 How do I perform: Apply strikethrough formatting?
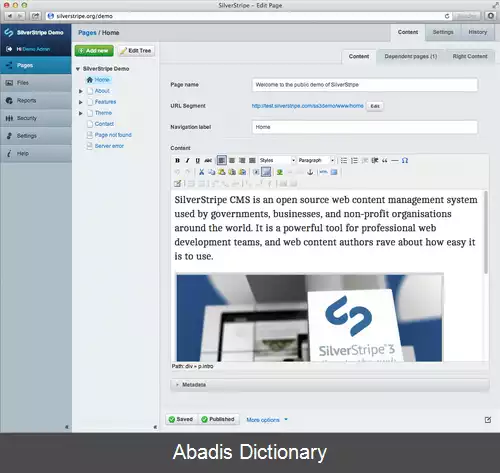point(208,160)
